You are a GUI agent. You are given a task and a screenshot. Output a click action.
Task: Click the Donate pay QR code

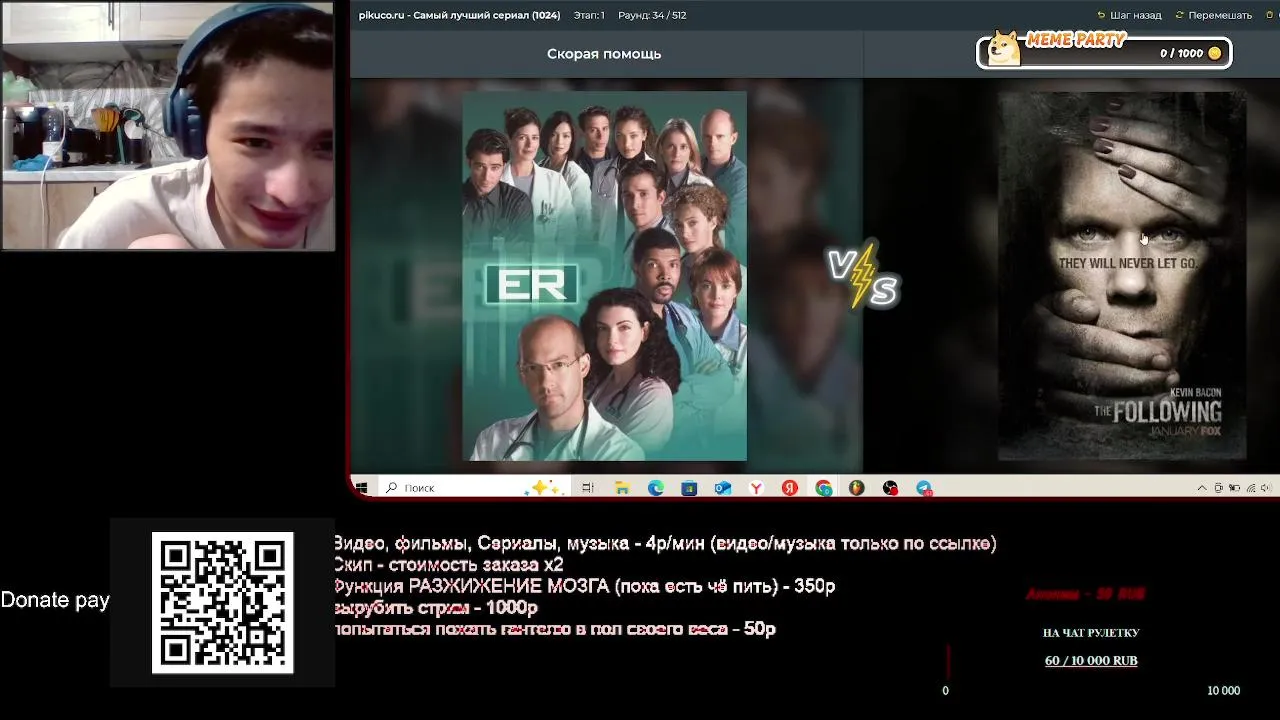coord(222,602)
